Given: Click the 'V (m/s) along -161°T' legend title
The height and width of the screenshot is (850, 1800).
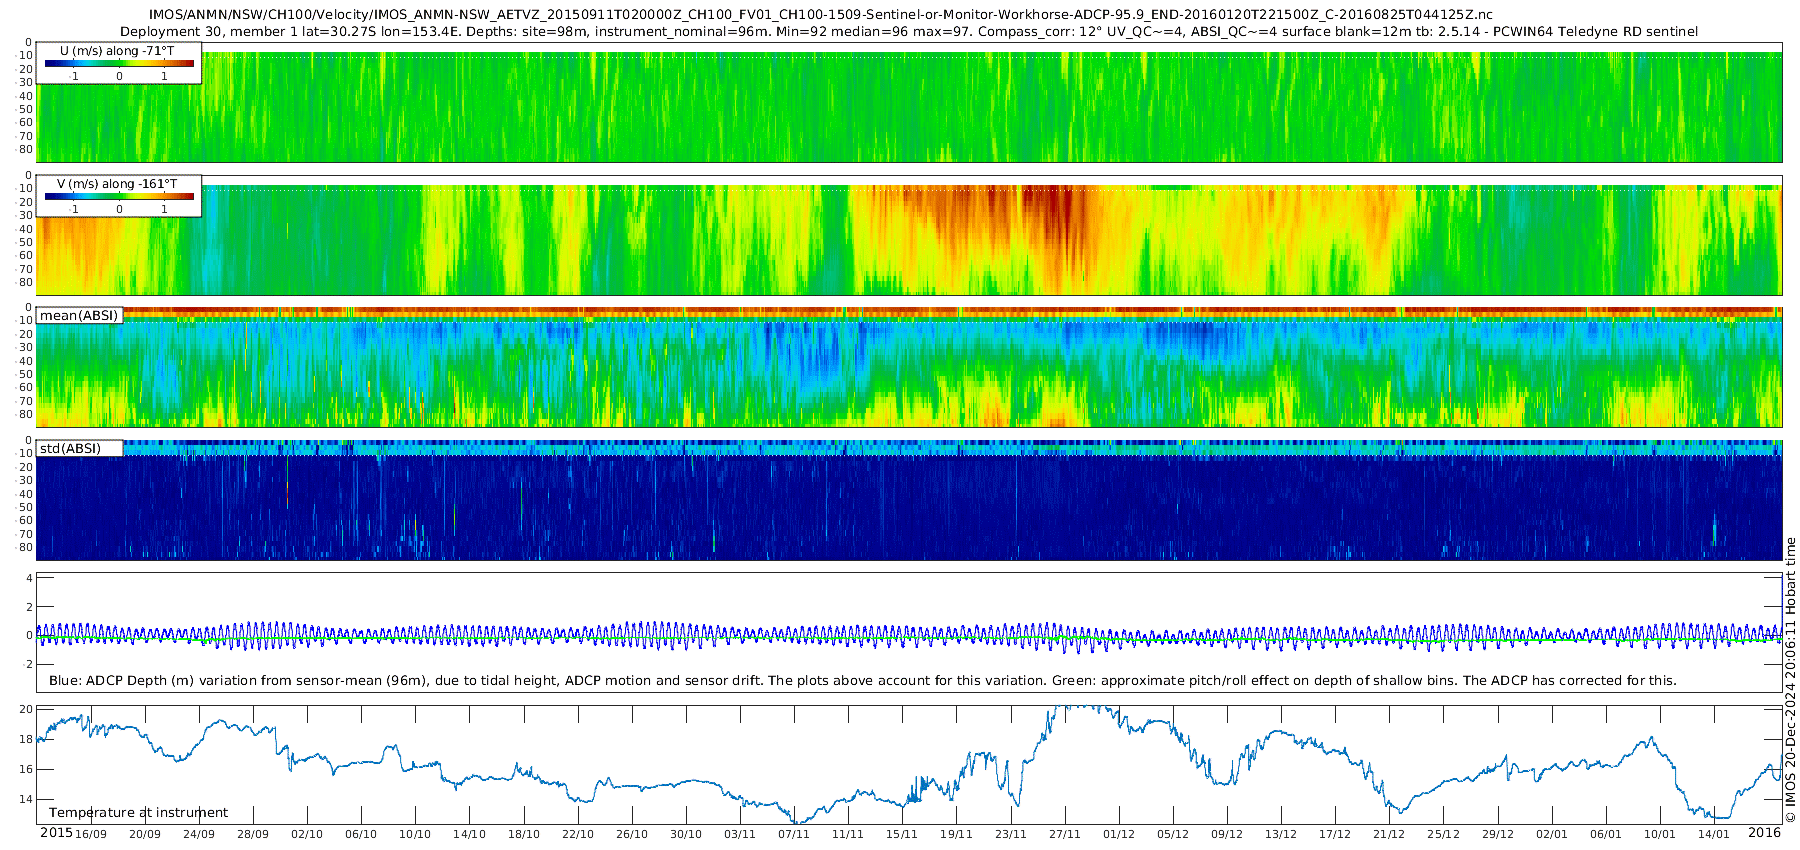Looking at the screenshot, I should [x=117, y=184].
